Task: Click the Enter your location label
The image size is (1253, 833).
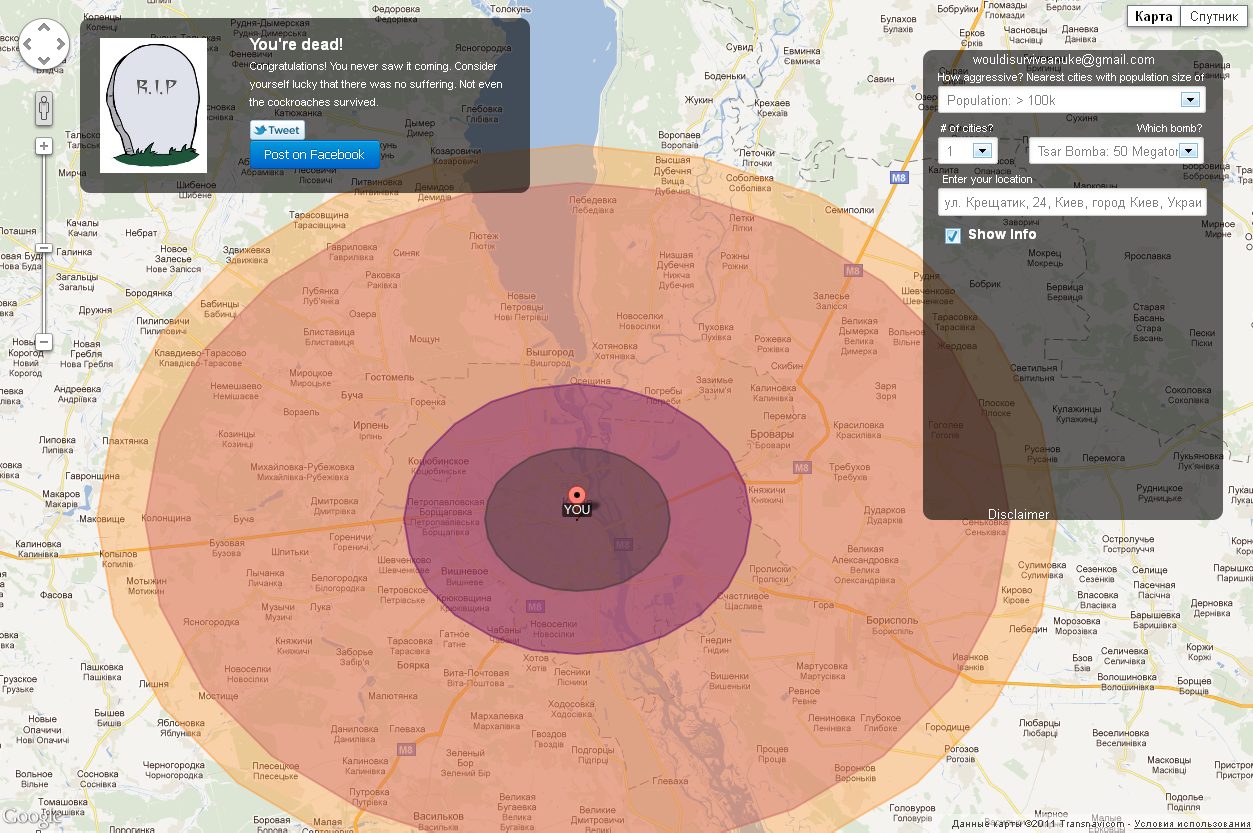Action: 987,180
